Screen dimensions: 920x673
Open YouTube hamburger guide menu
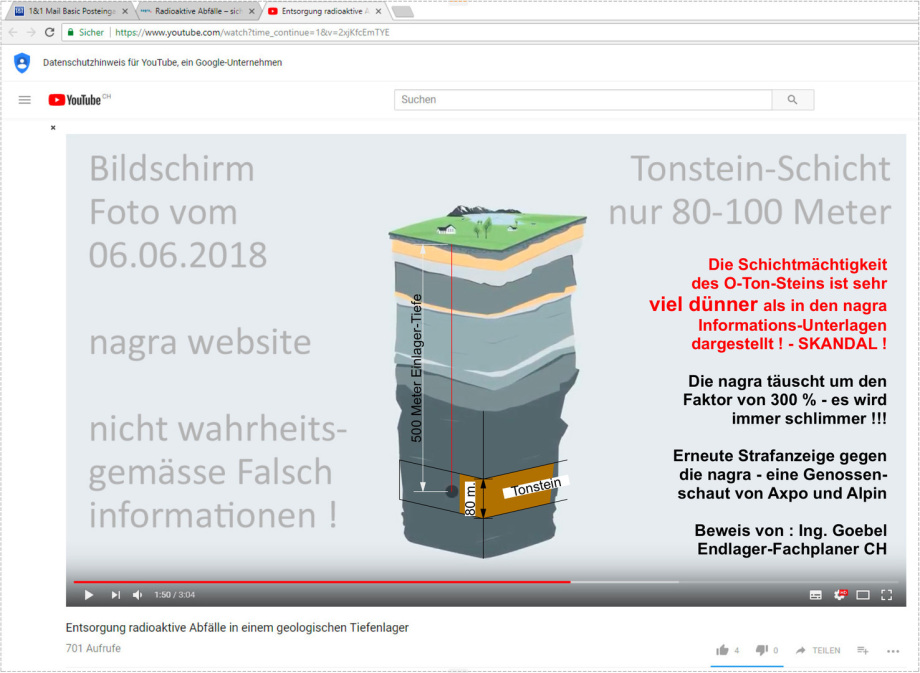[25, 100]
